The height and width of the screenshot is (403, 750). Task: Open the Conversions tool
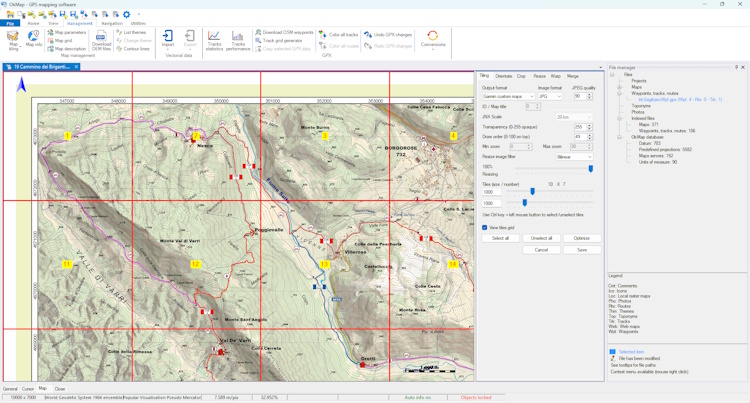coord(433,39)
